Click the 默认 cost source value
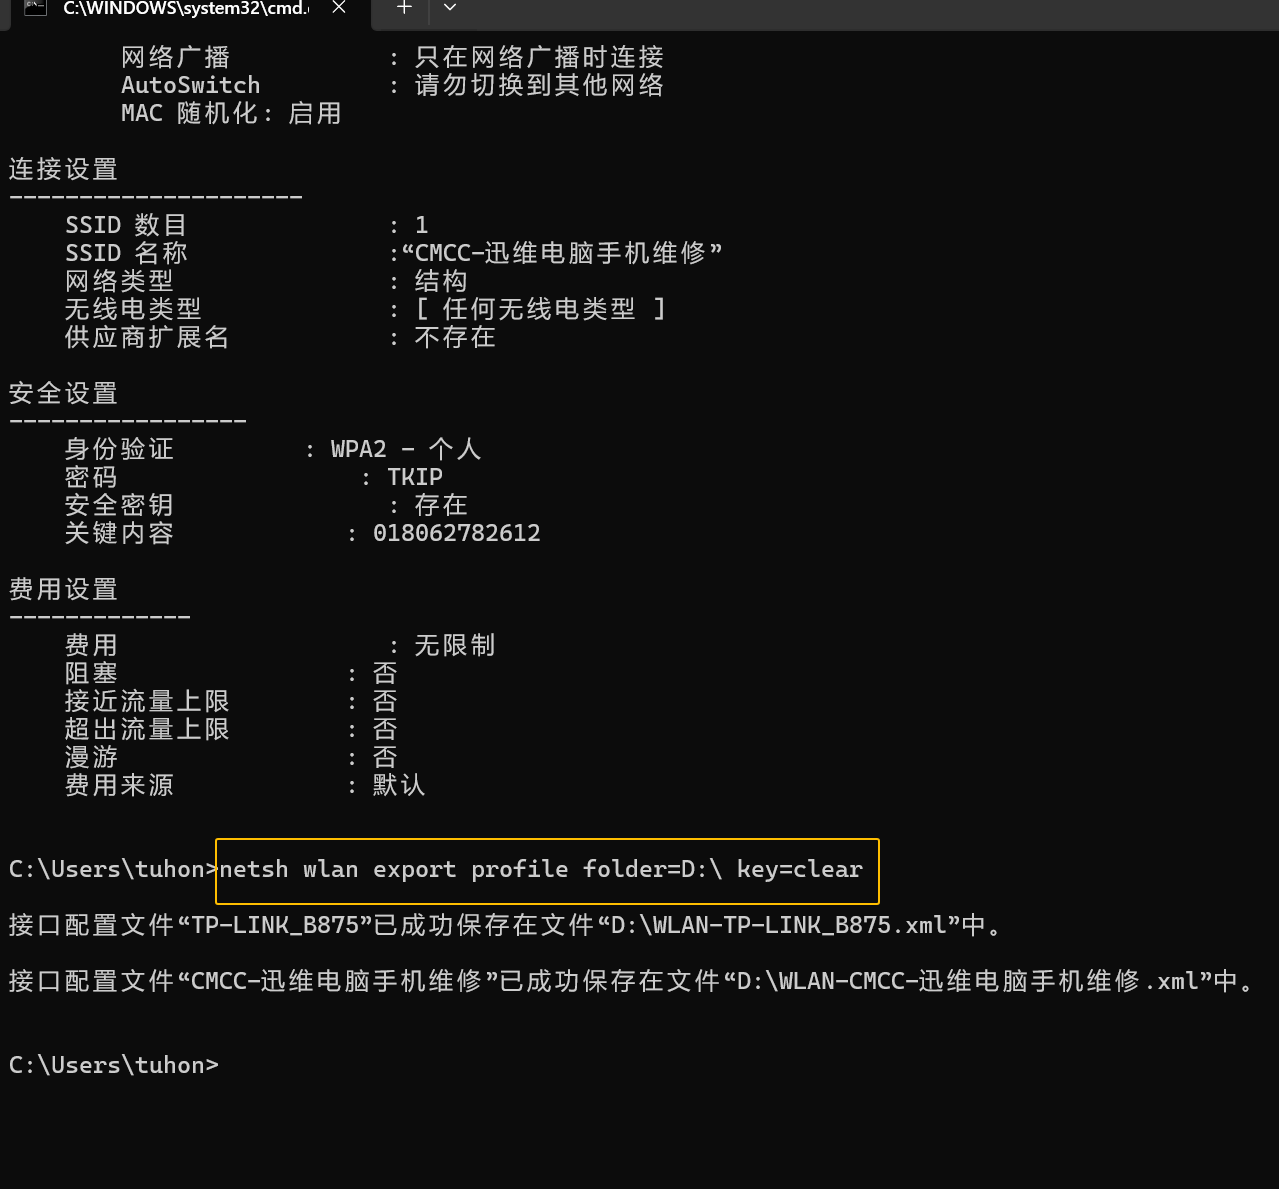Screen dimensions: 1279x1189 point(400,785)
